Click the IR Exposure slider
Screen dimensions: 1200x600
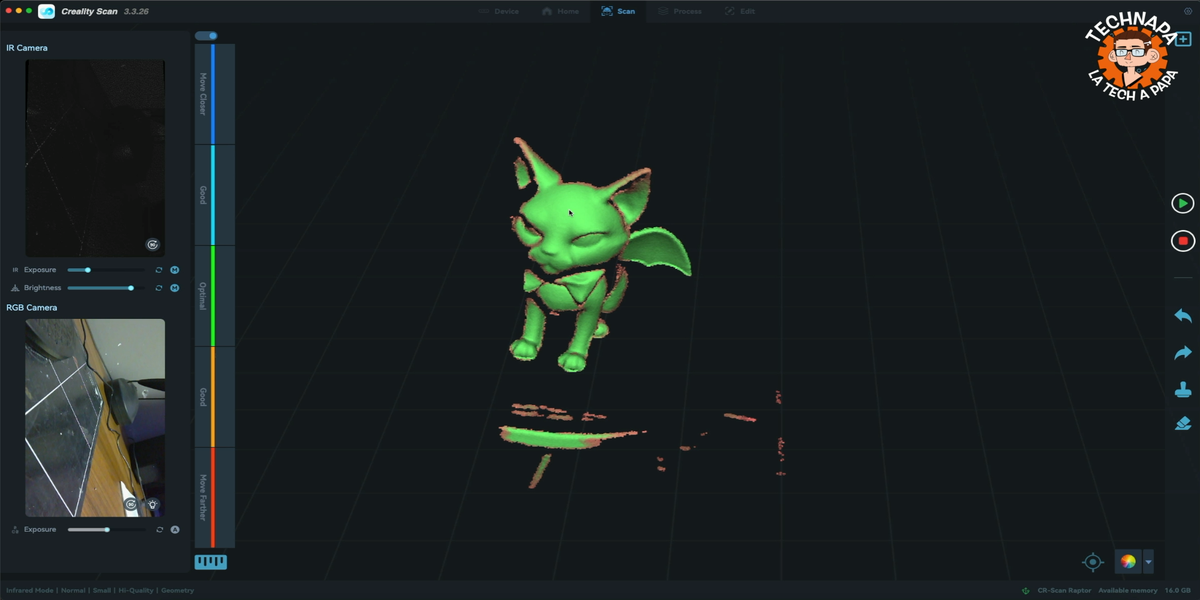click(105, 270)
